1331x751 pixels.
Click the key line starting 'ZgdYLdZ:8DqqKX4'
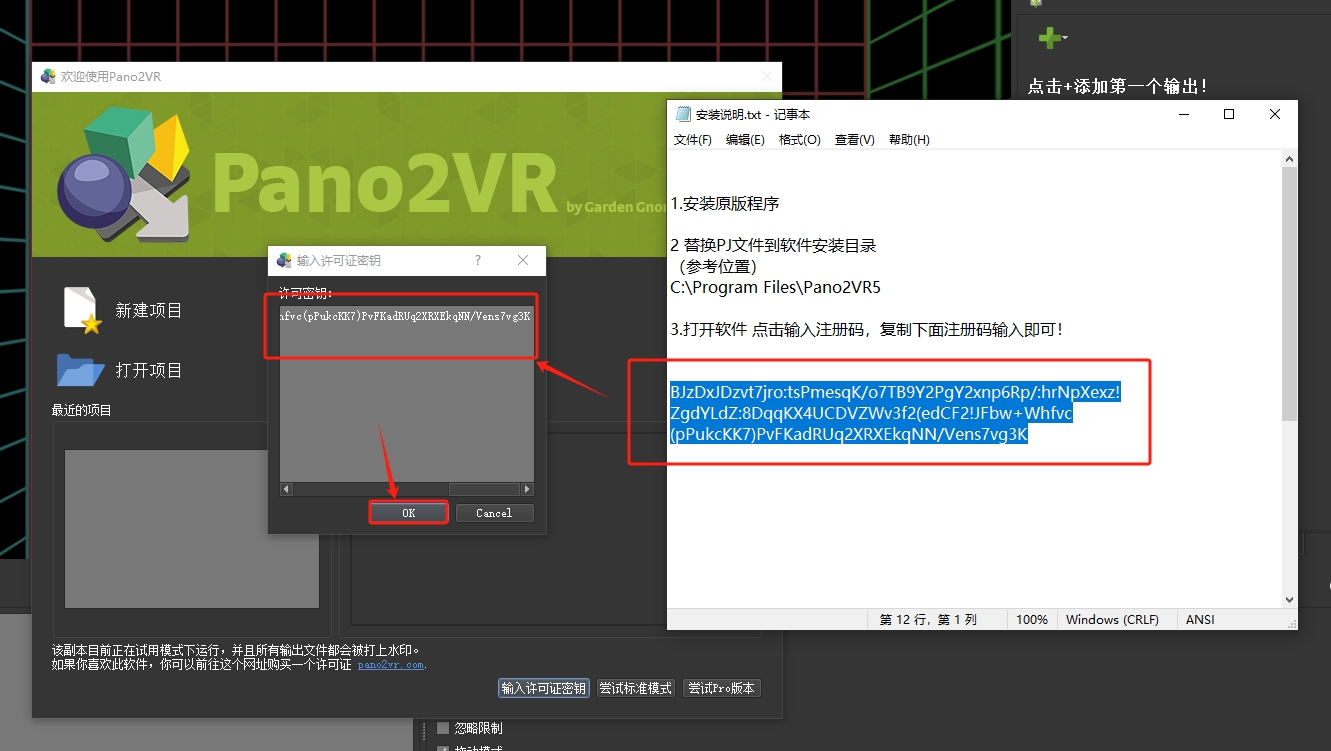pos(872,413)
